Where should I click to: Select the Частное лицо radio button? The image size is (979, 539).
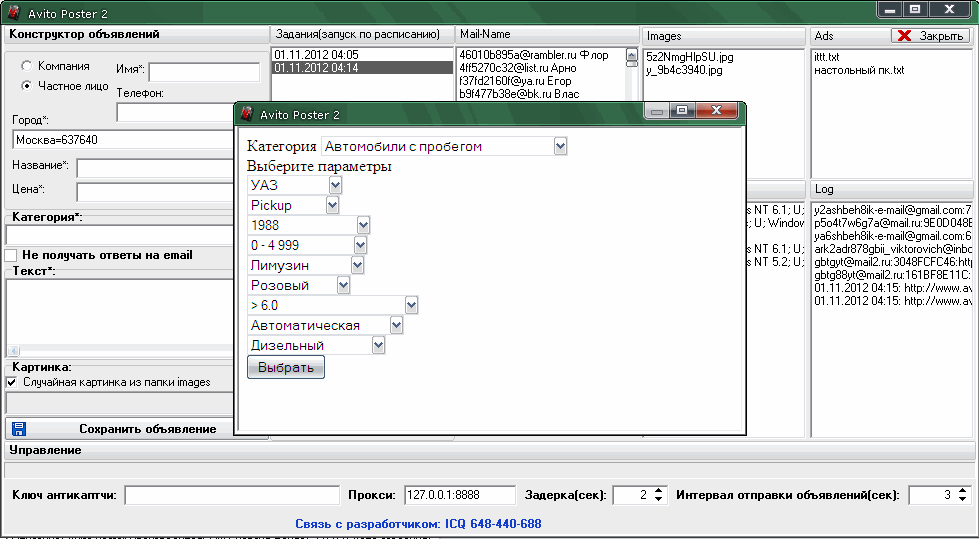[27, 86]
